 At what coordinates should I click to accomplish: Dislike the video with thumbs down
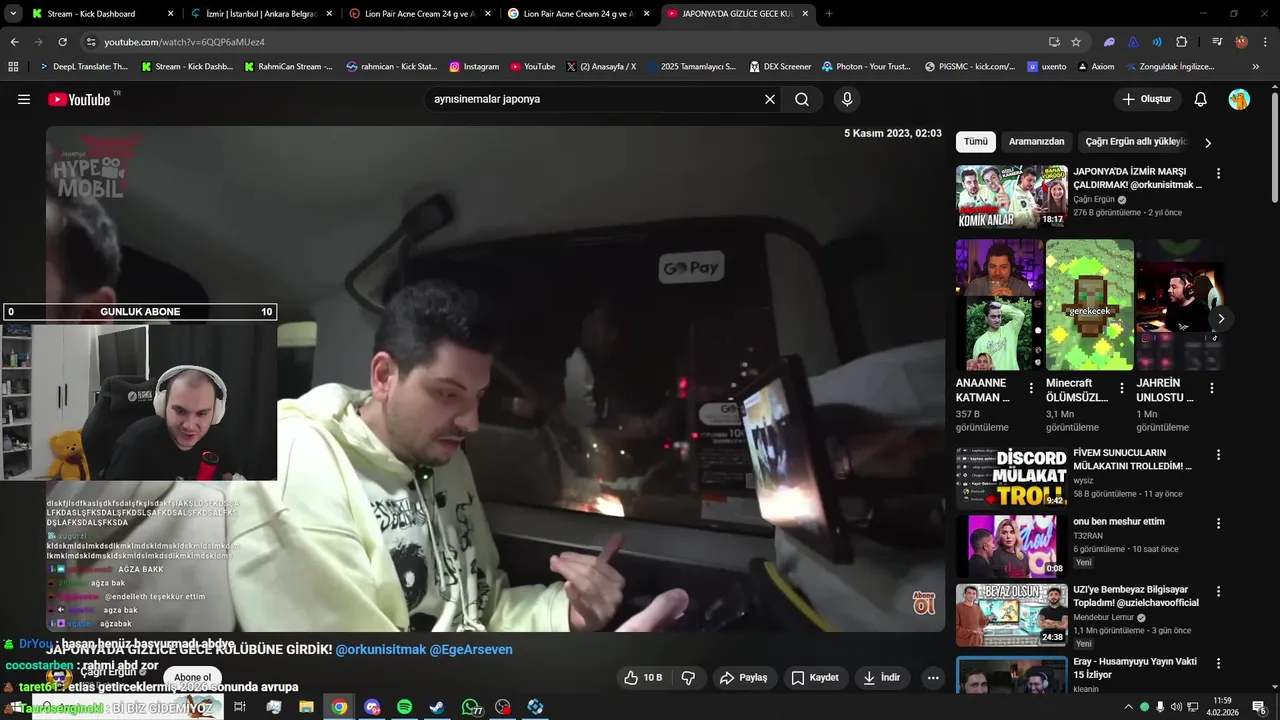pos(688,677)
